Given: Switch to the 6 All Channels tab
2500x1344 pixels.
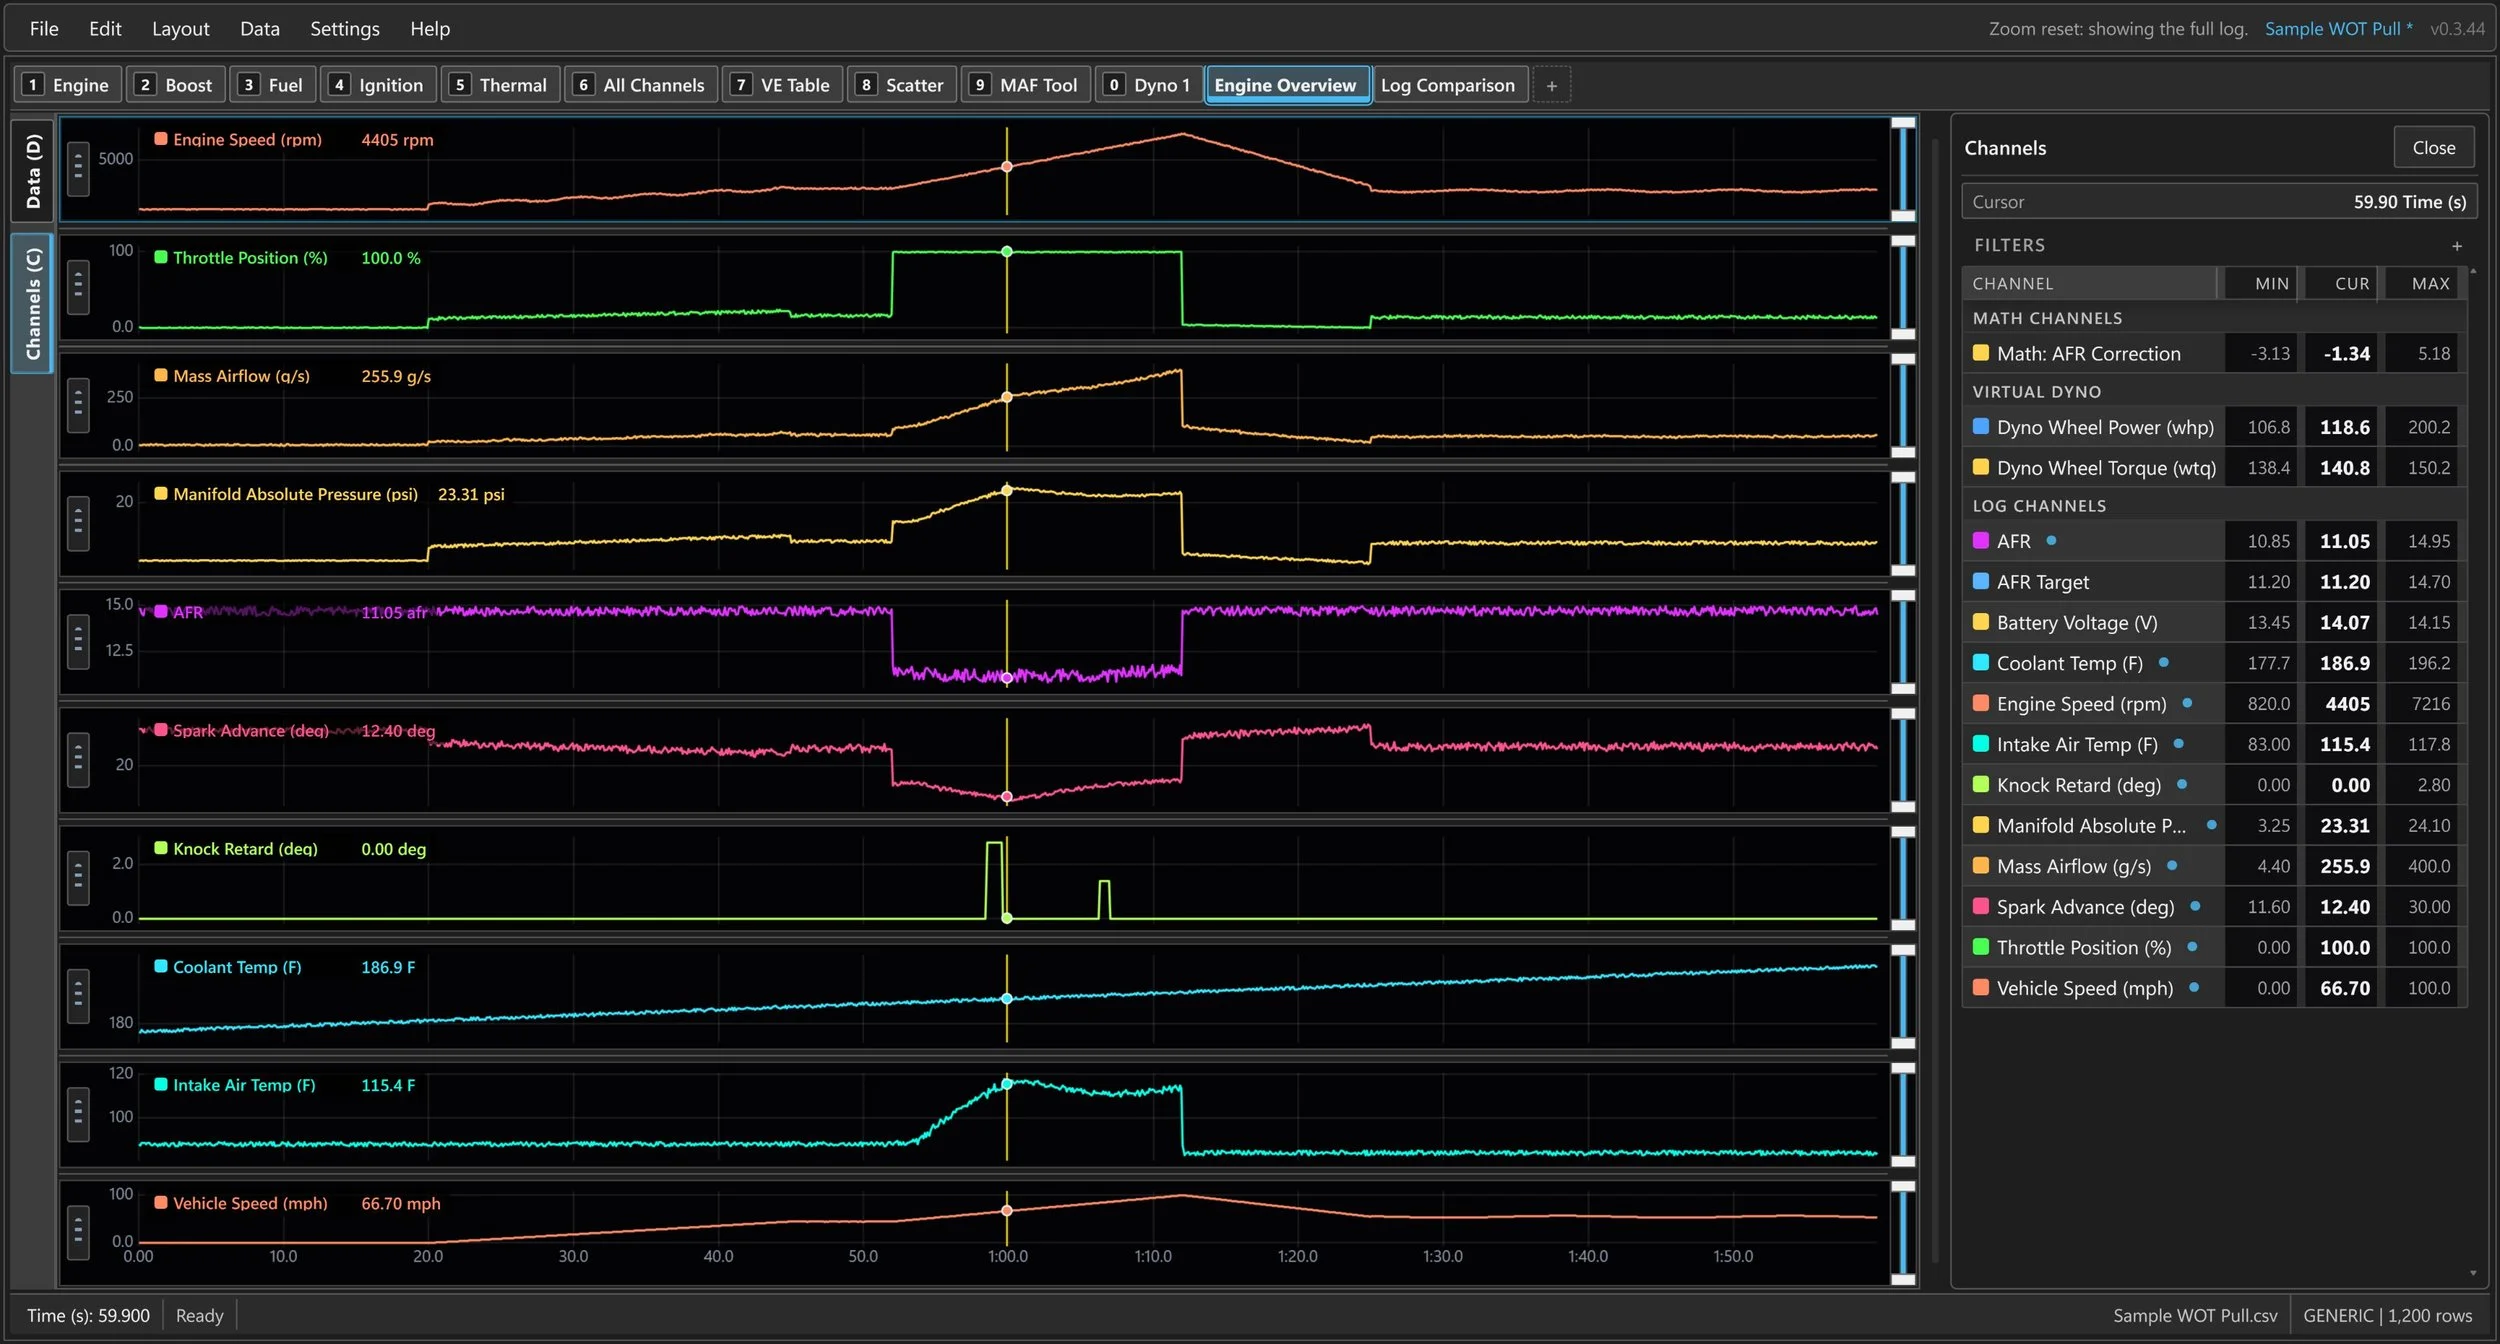Looking at the screenshot, I should click(x=641, y=86).
